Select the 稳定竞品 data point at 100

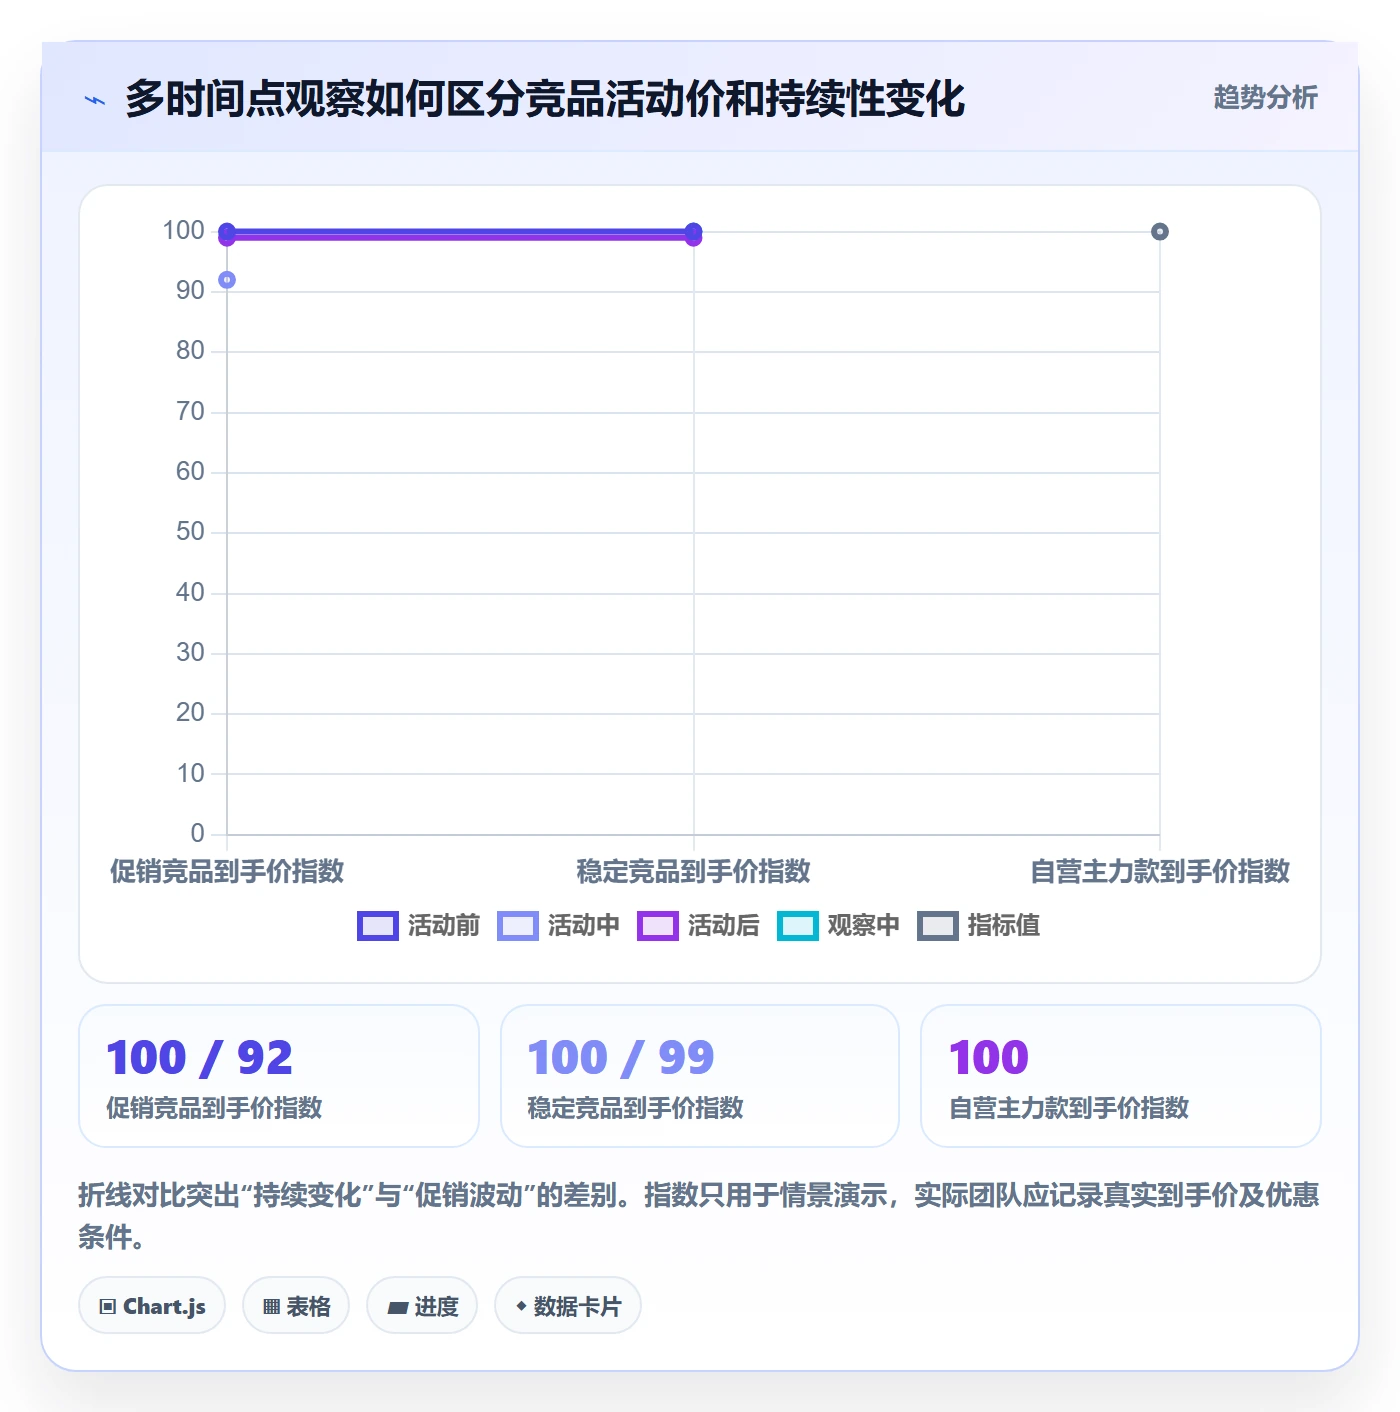(x=694, y=231)
